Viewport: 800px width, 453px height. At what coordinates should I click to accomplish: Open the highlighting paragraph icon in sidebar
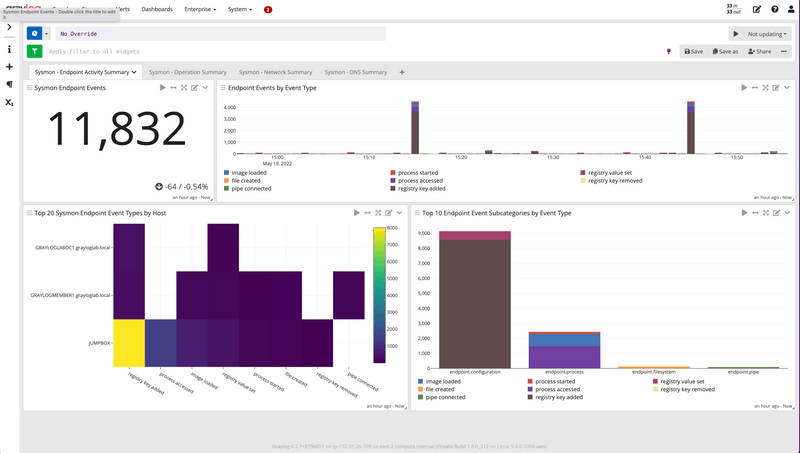click(x=9, y=84)
